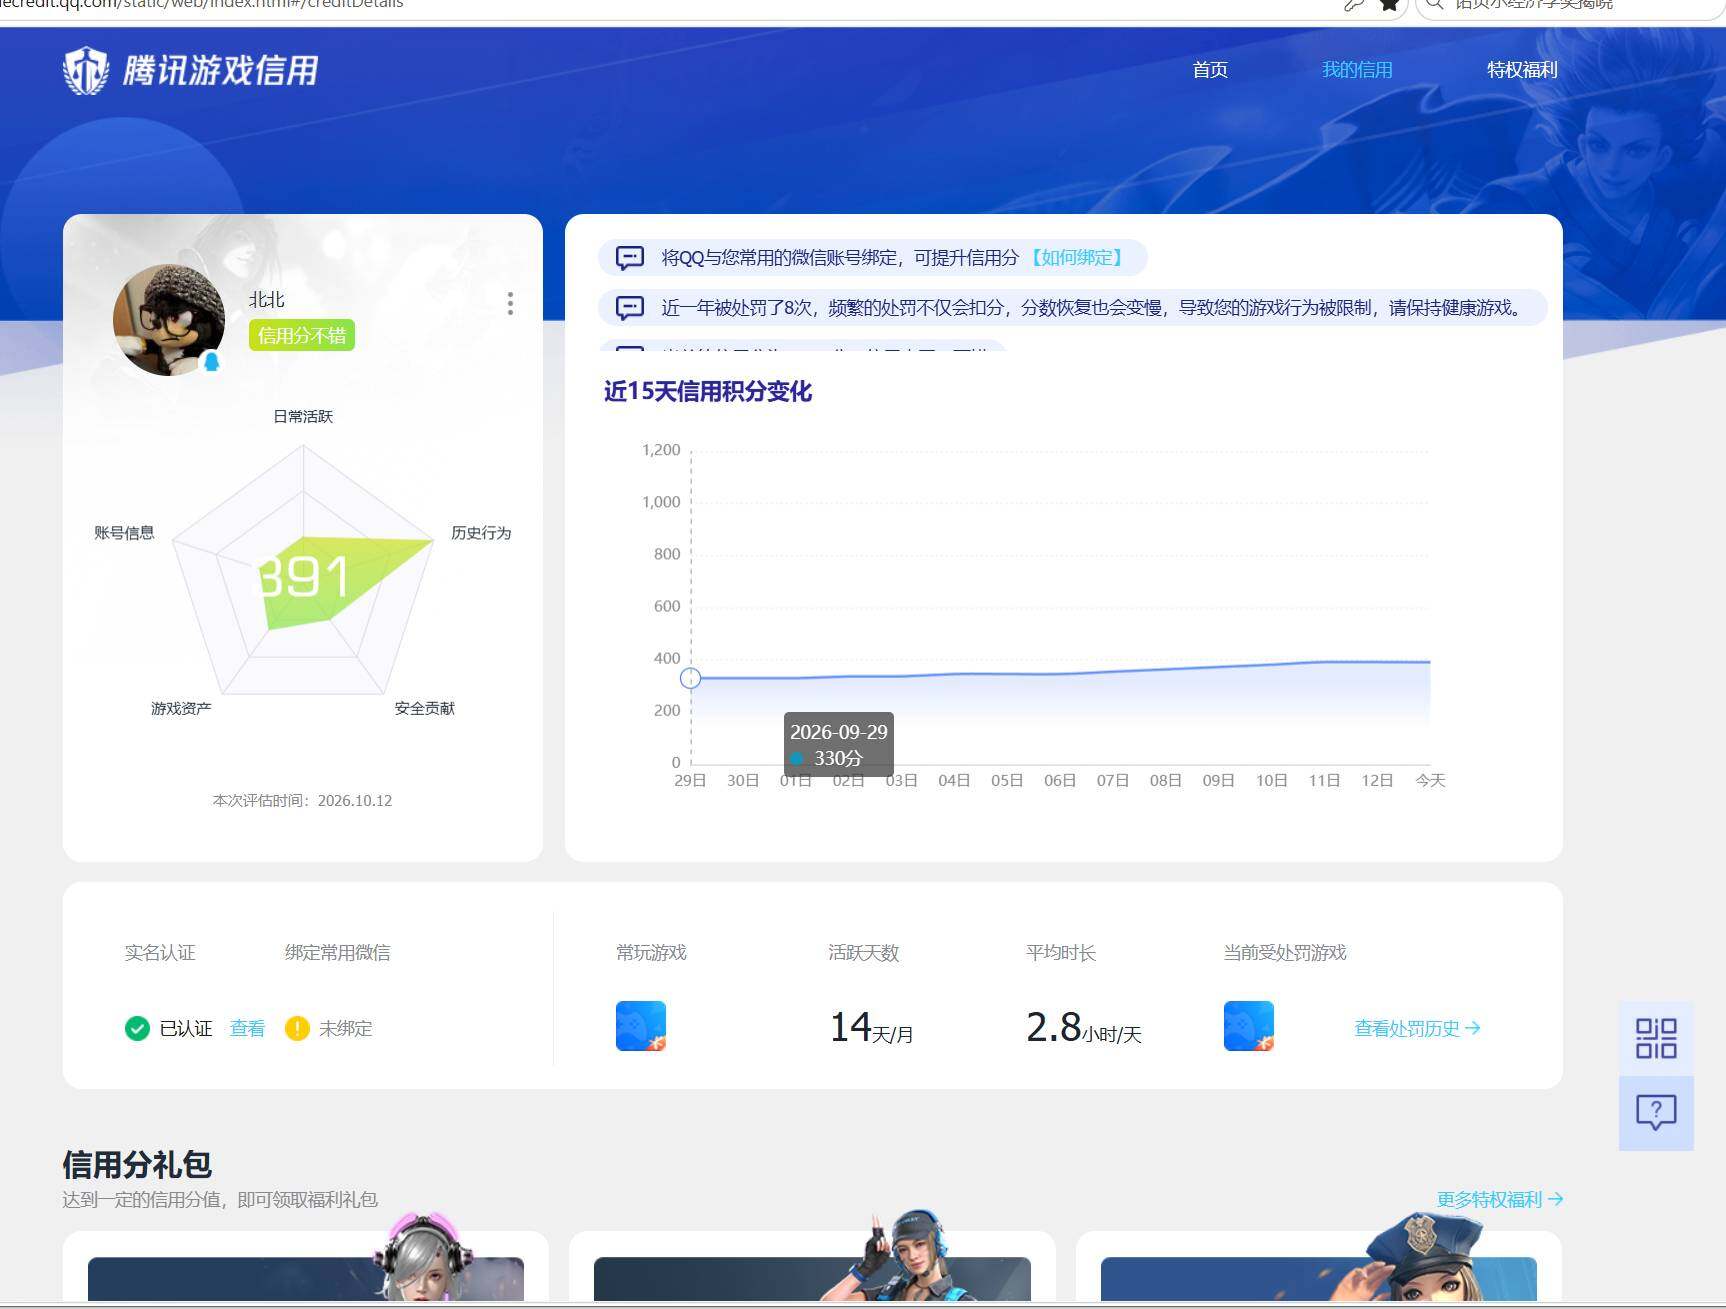This screenshot has height=1309, width=1726.
Task: Click the 391 credit score on radar
Action: tap(303, 577)
